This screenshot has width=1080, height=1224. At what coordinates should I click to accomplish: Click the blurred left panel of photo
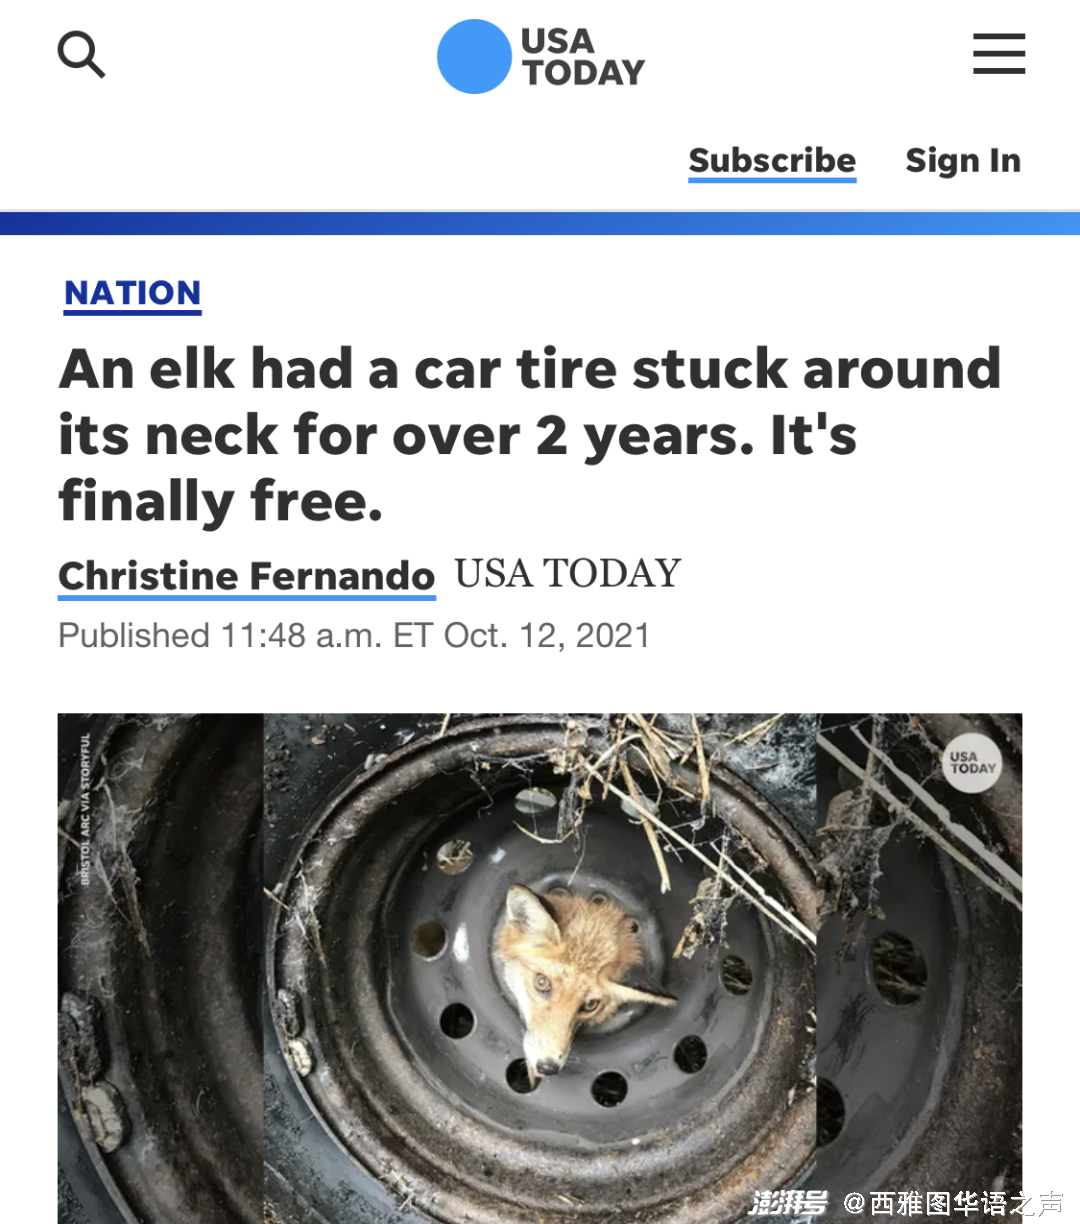coord(160,968)
